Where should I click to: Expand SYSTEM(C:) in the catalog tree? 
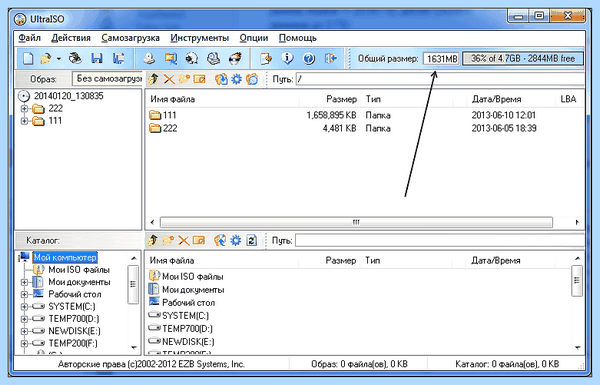(24, 307)
